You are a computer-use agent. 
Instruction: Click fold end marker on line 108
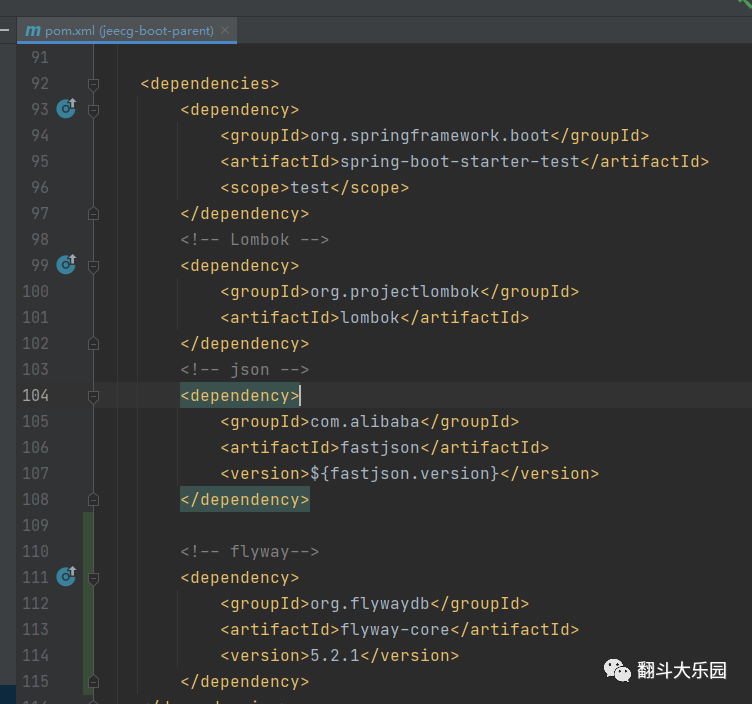click(93, 499)
